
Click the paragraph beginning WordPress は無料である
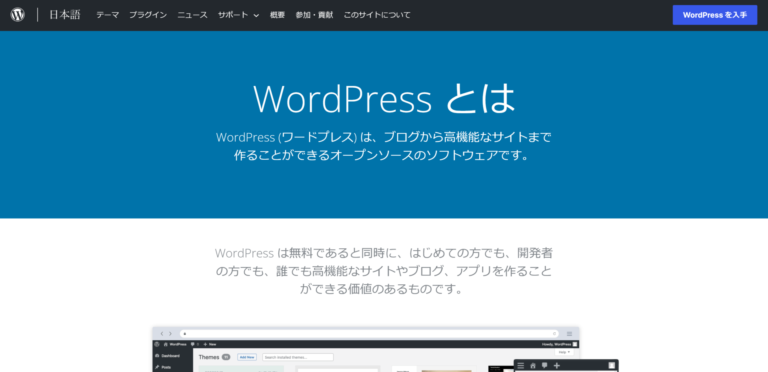(384, 271)
